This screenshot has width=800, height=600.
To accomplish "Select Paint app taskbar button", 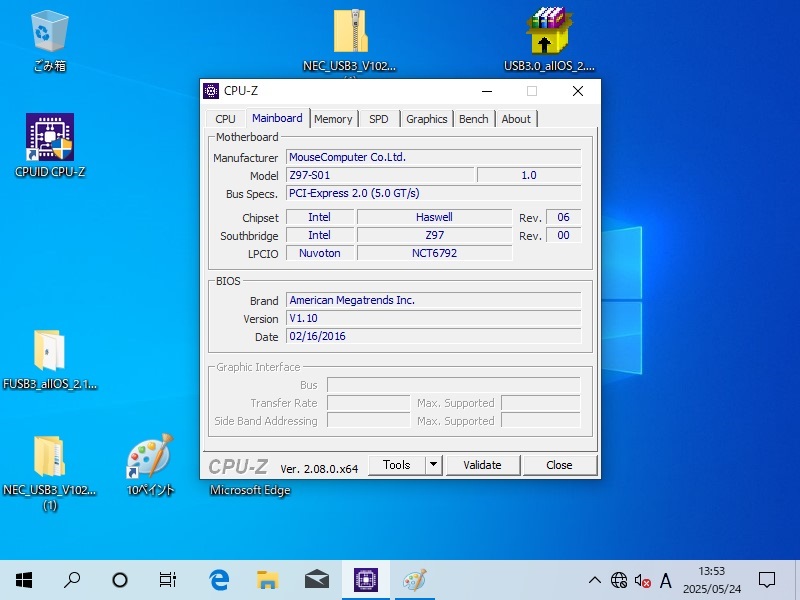I will click(415, 580).
